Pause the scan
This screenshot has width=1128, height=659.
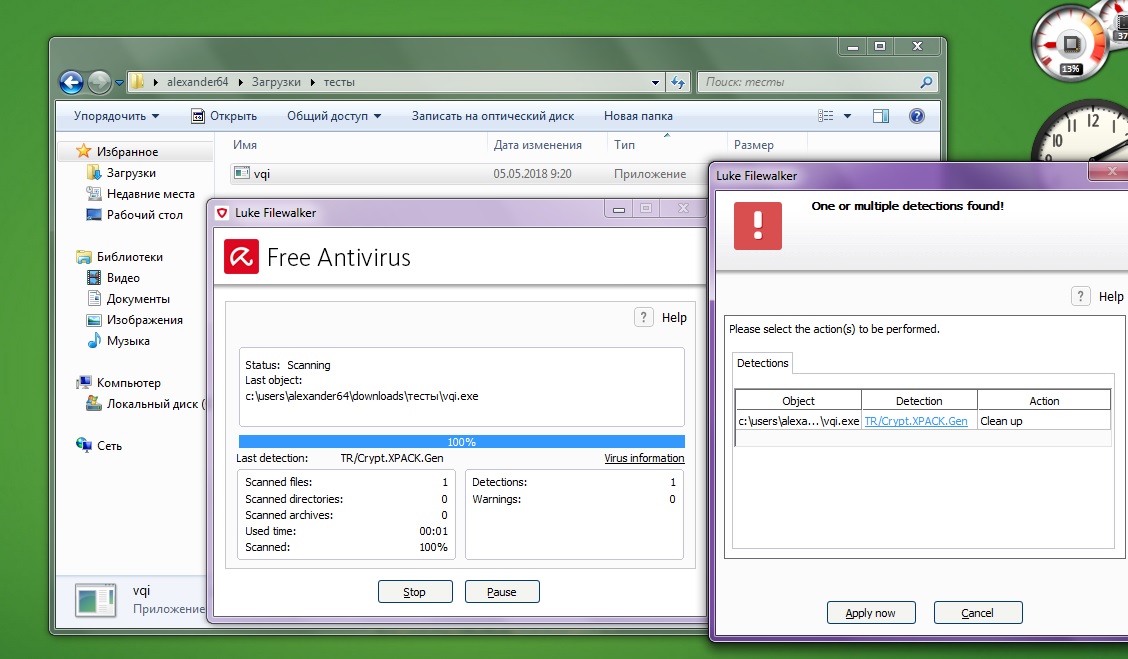coord(502,591)
